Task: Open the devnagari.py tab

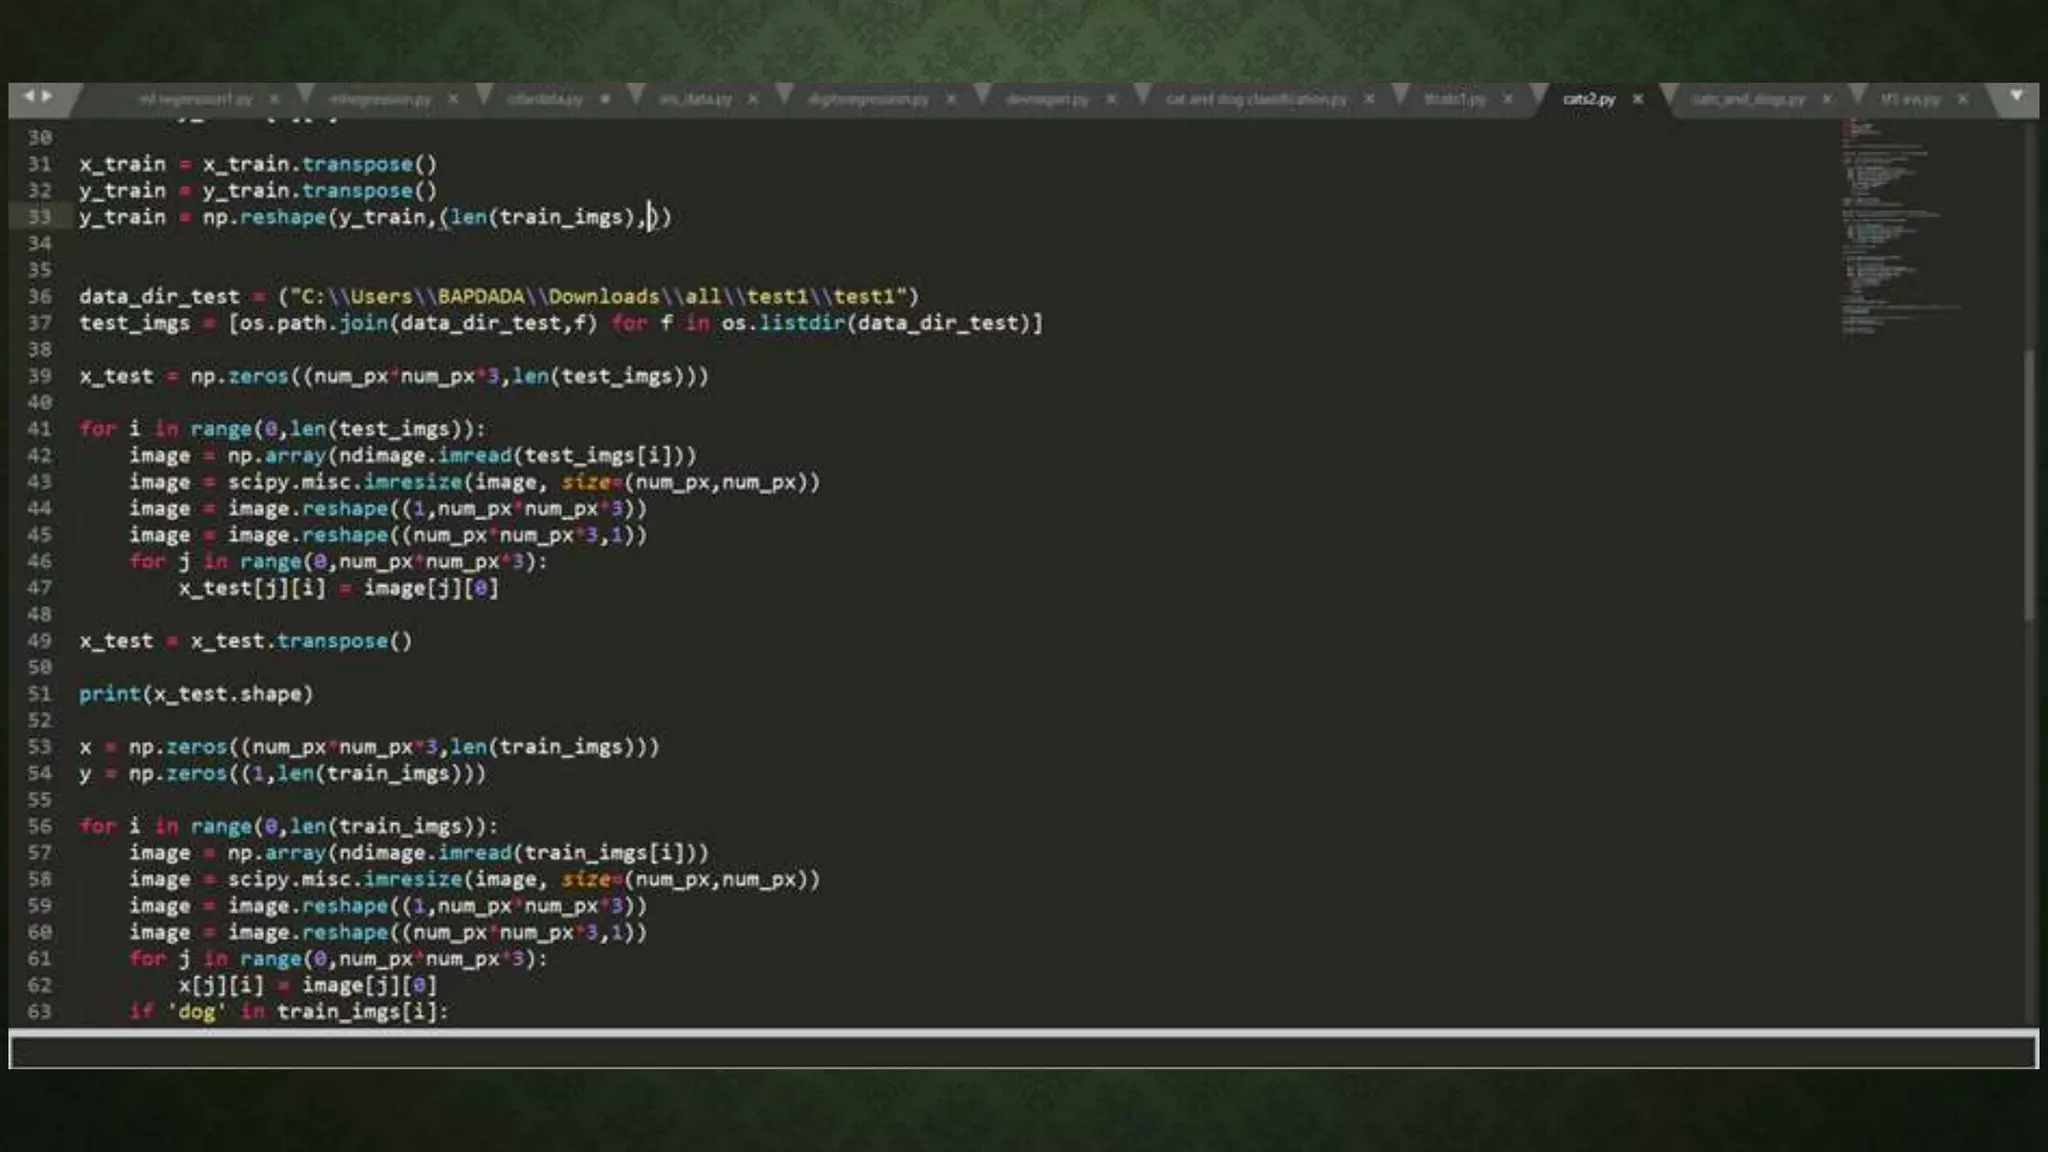Action: pyautogui.click(x=1046, y=99)
